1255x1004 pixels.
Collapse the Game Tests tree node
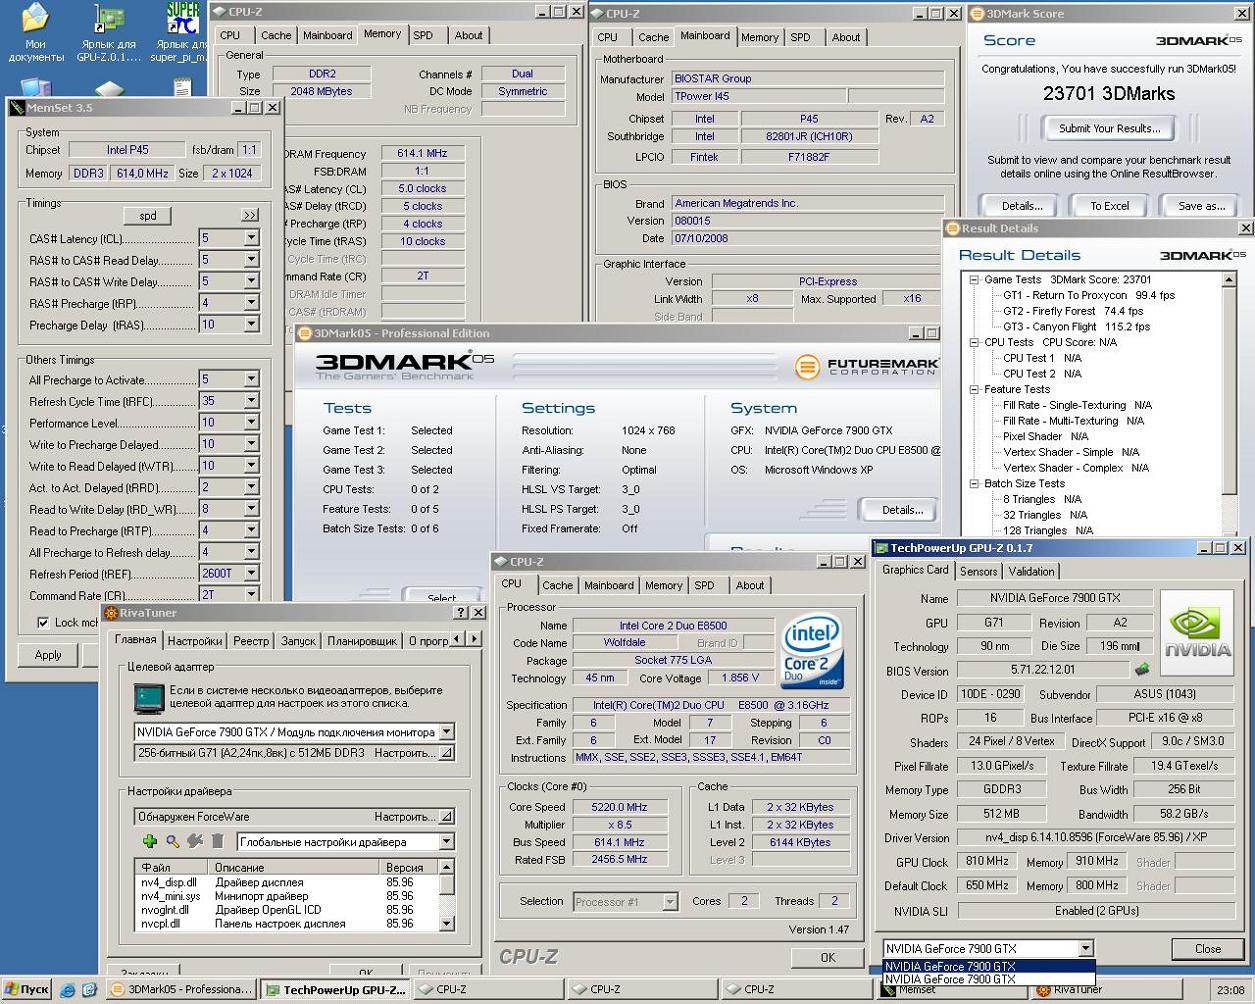point(973,280)
